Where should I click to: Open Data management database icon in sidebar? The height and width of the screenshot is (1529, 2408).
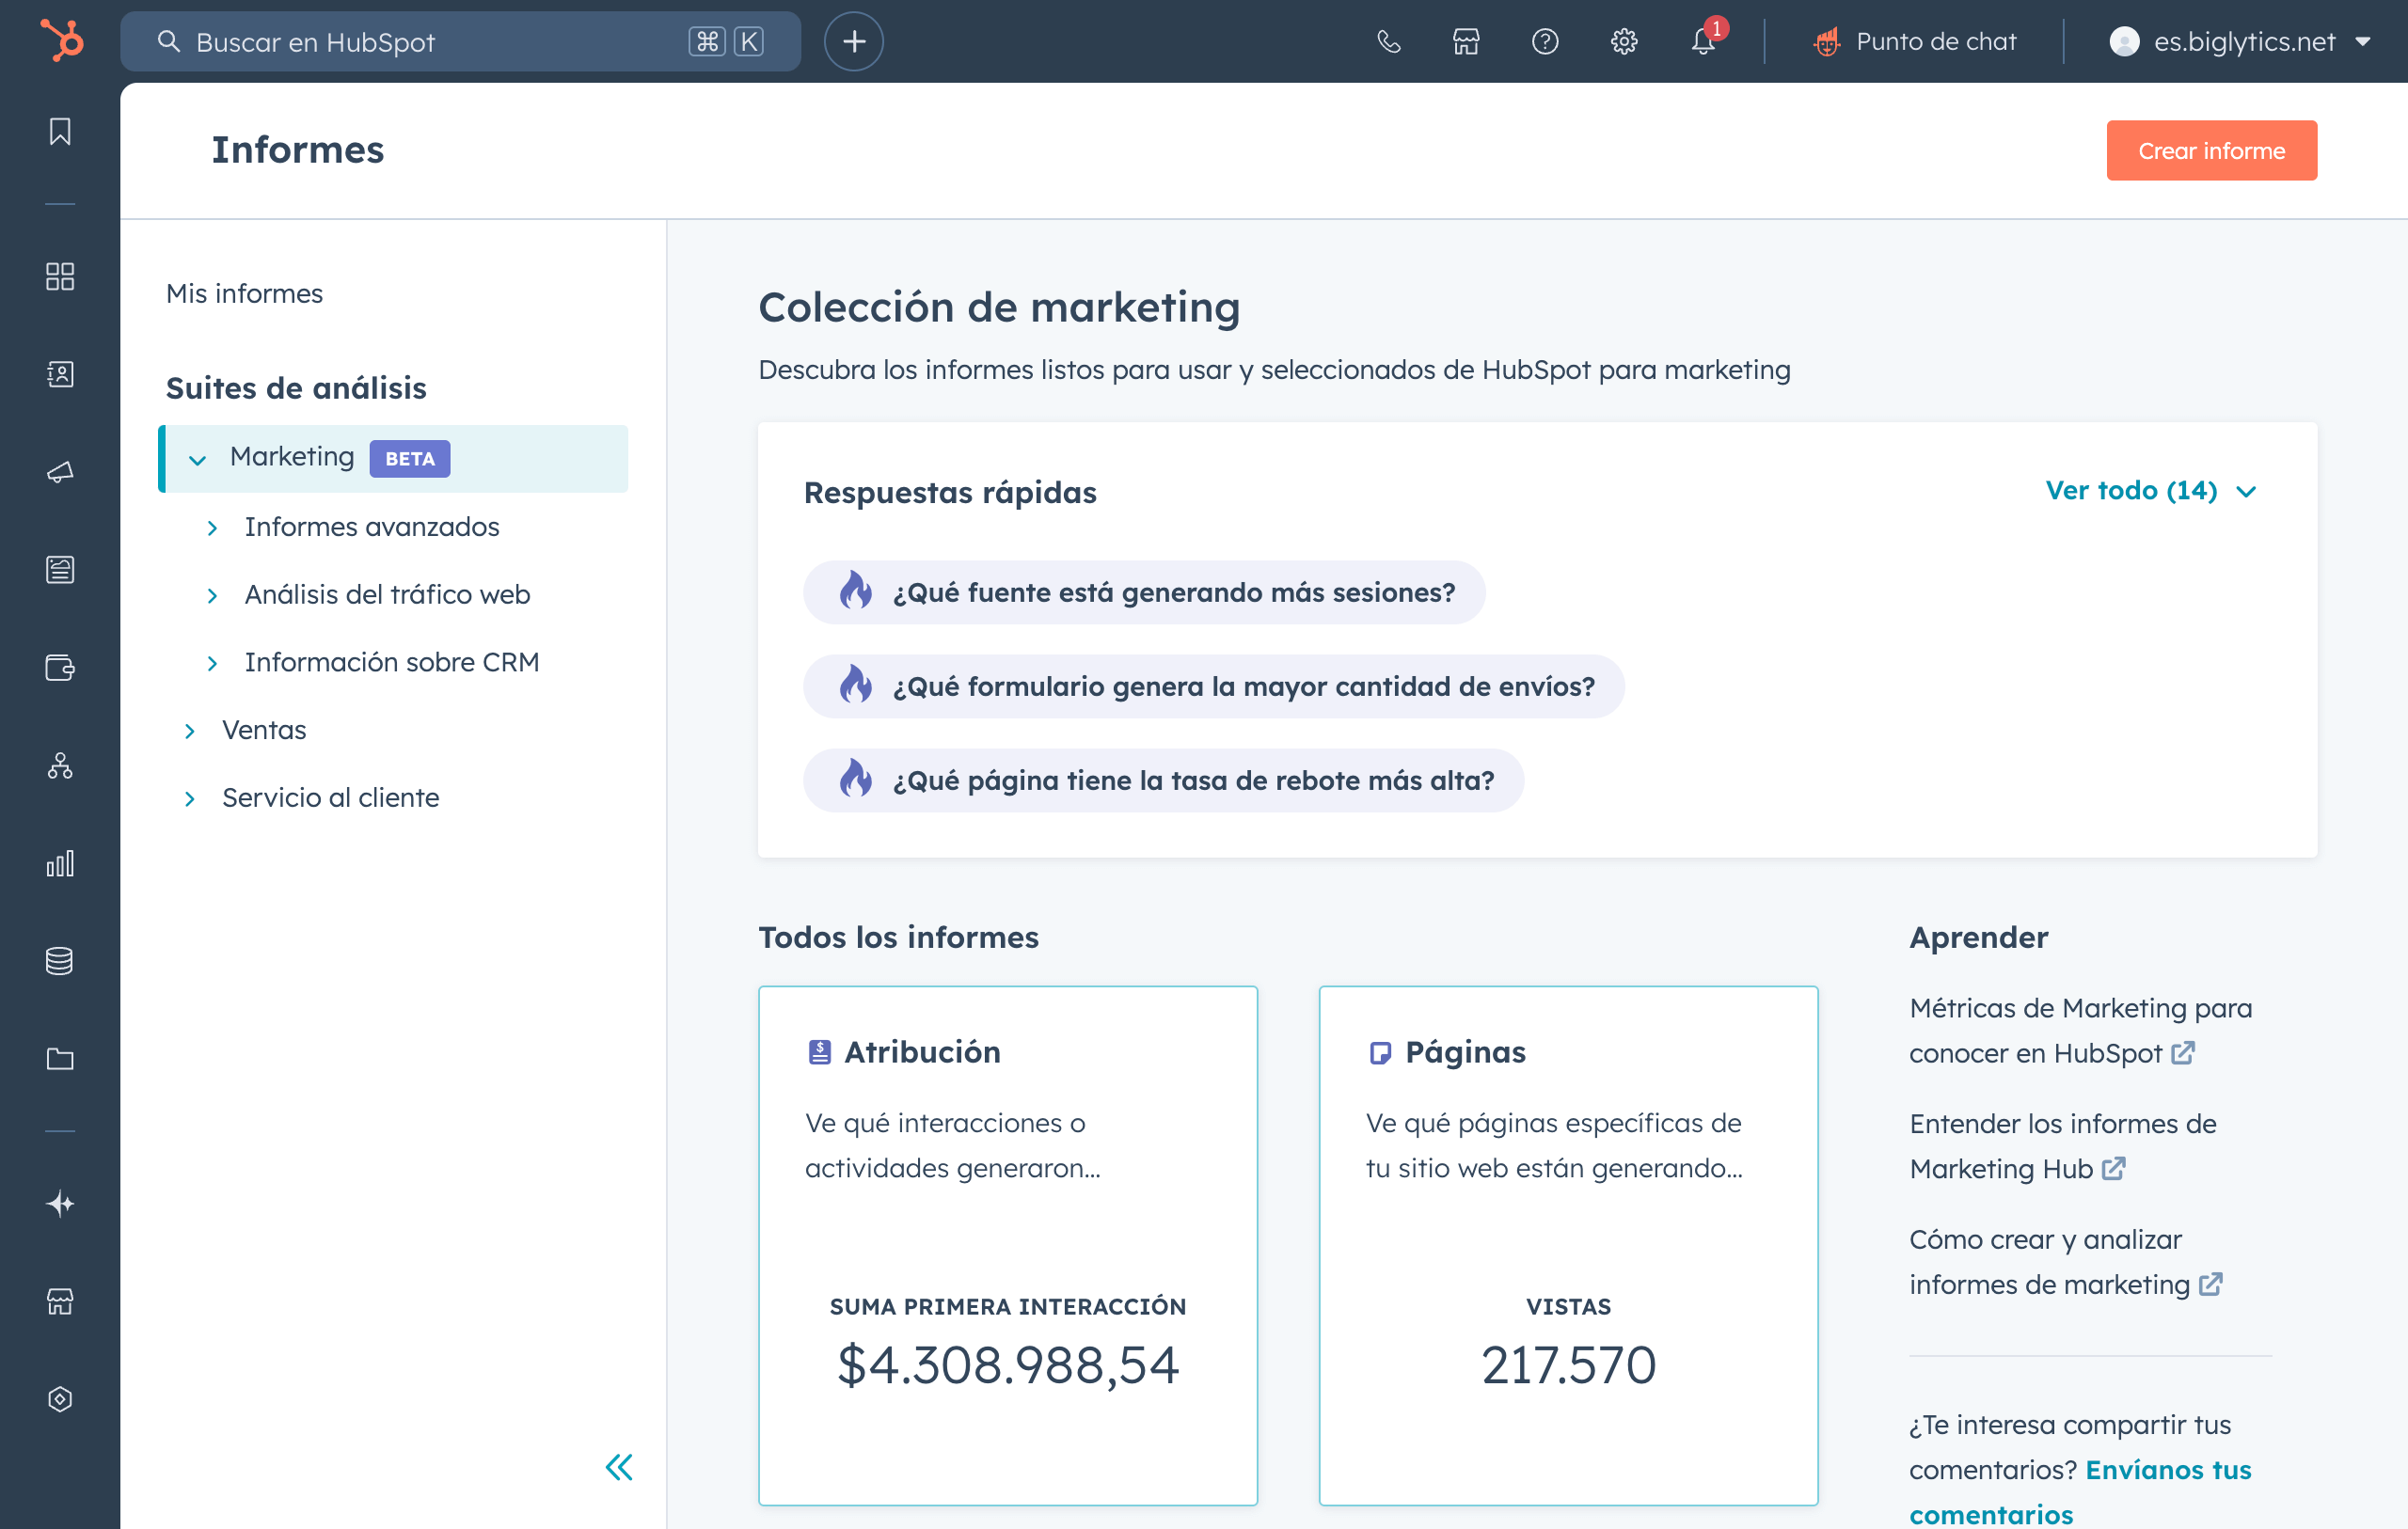(60, 961)
